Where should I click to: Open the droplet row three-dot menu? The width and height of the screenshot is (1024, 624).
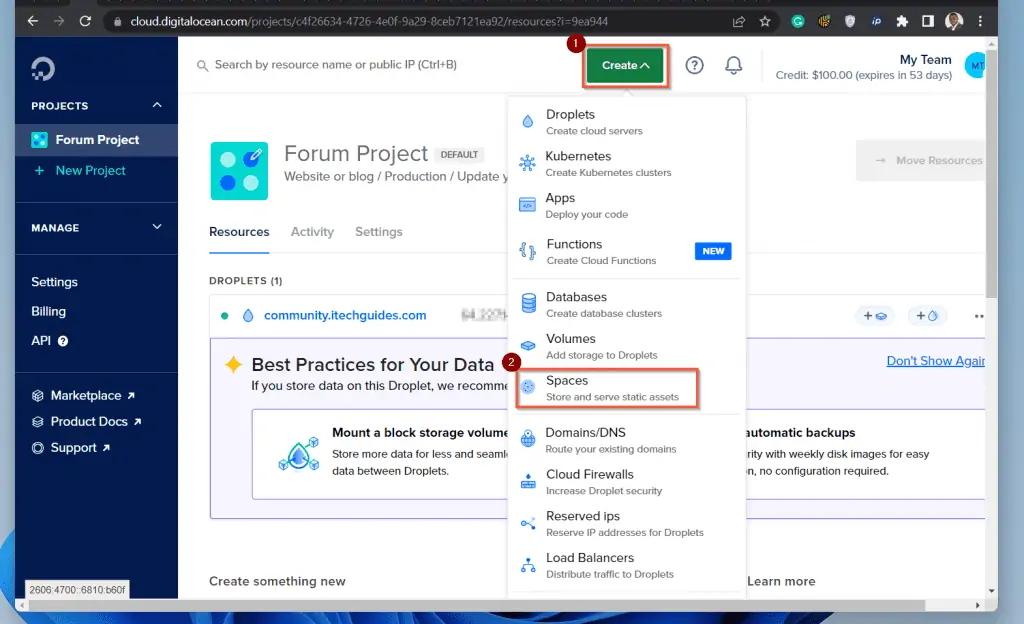[x=978, y=316]
